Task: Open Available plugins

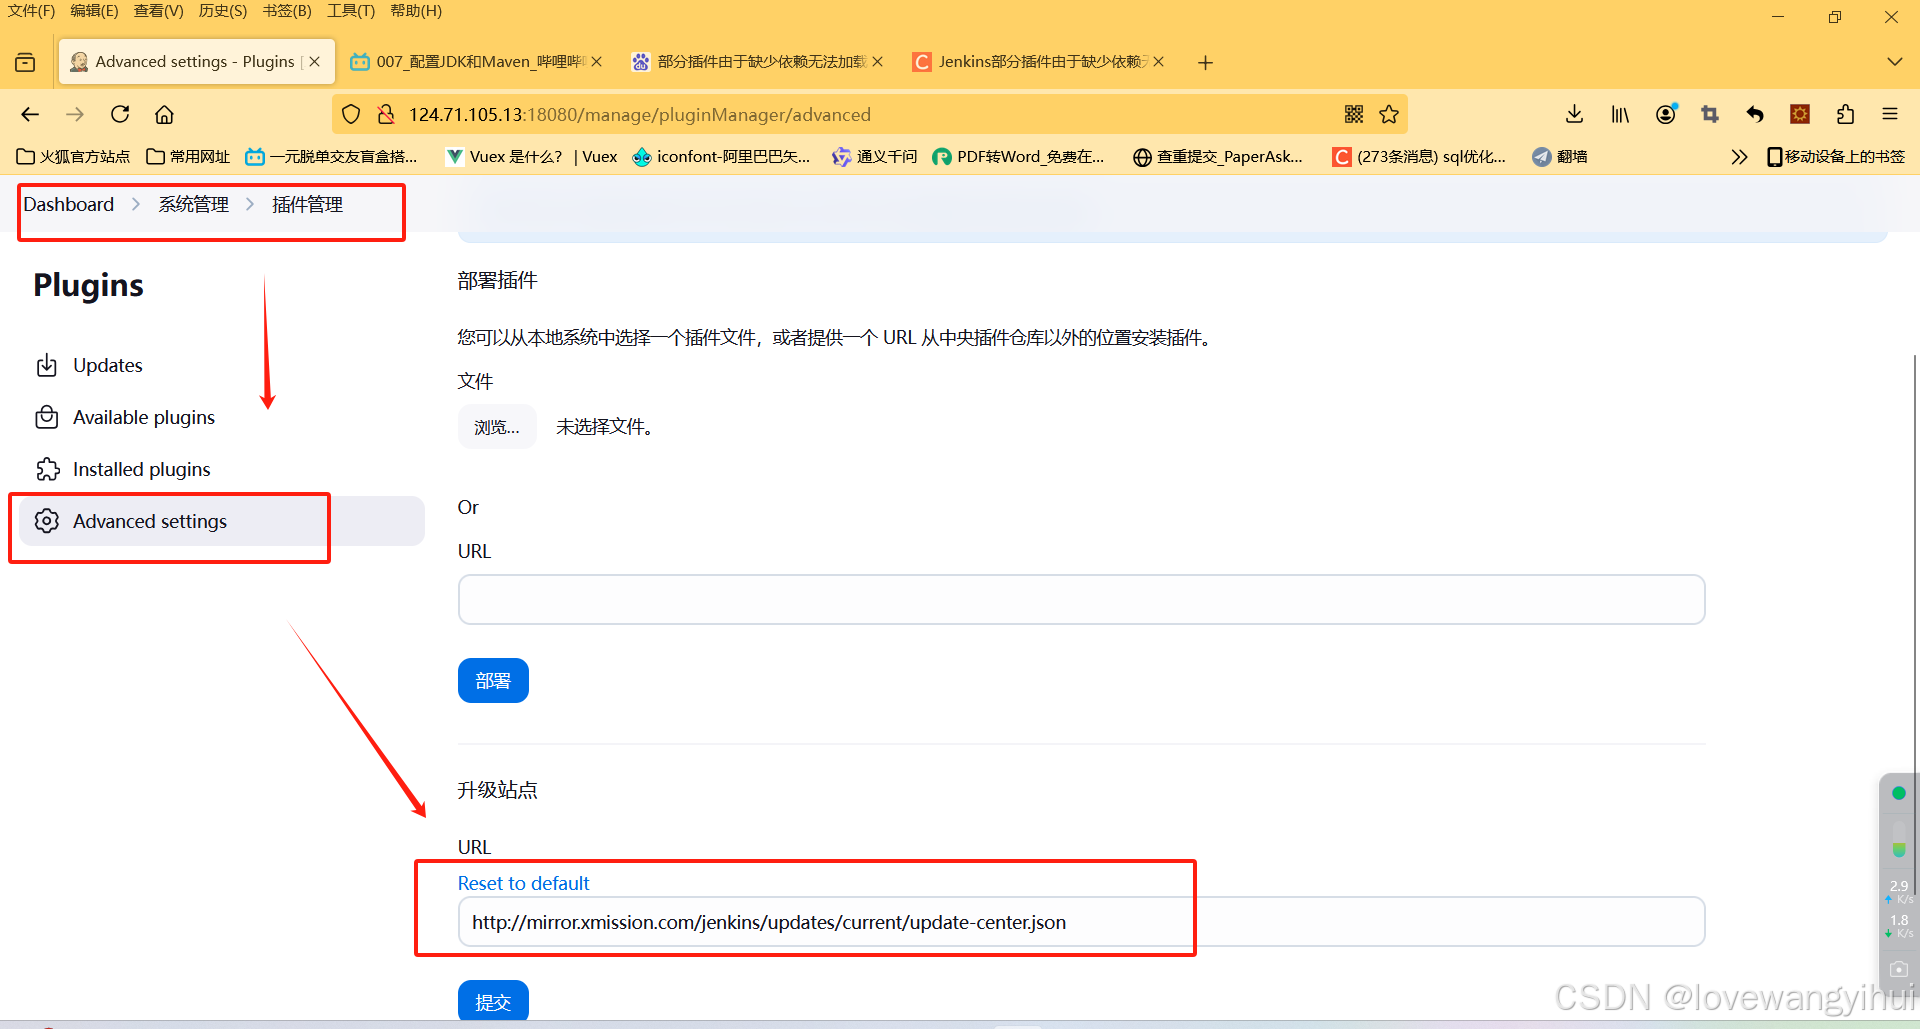Action: (222, 417)
